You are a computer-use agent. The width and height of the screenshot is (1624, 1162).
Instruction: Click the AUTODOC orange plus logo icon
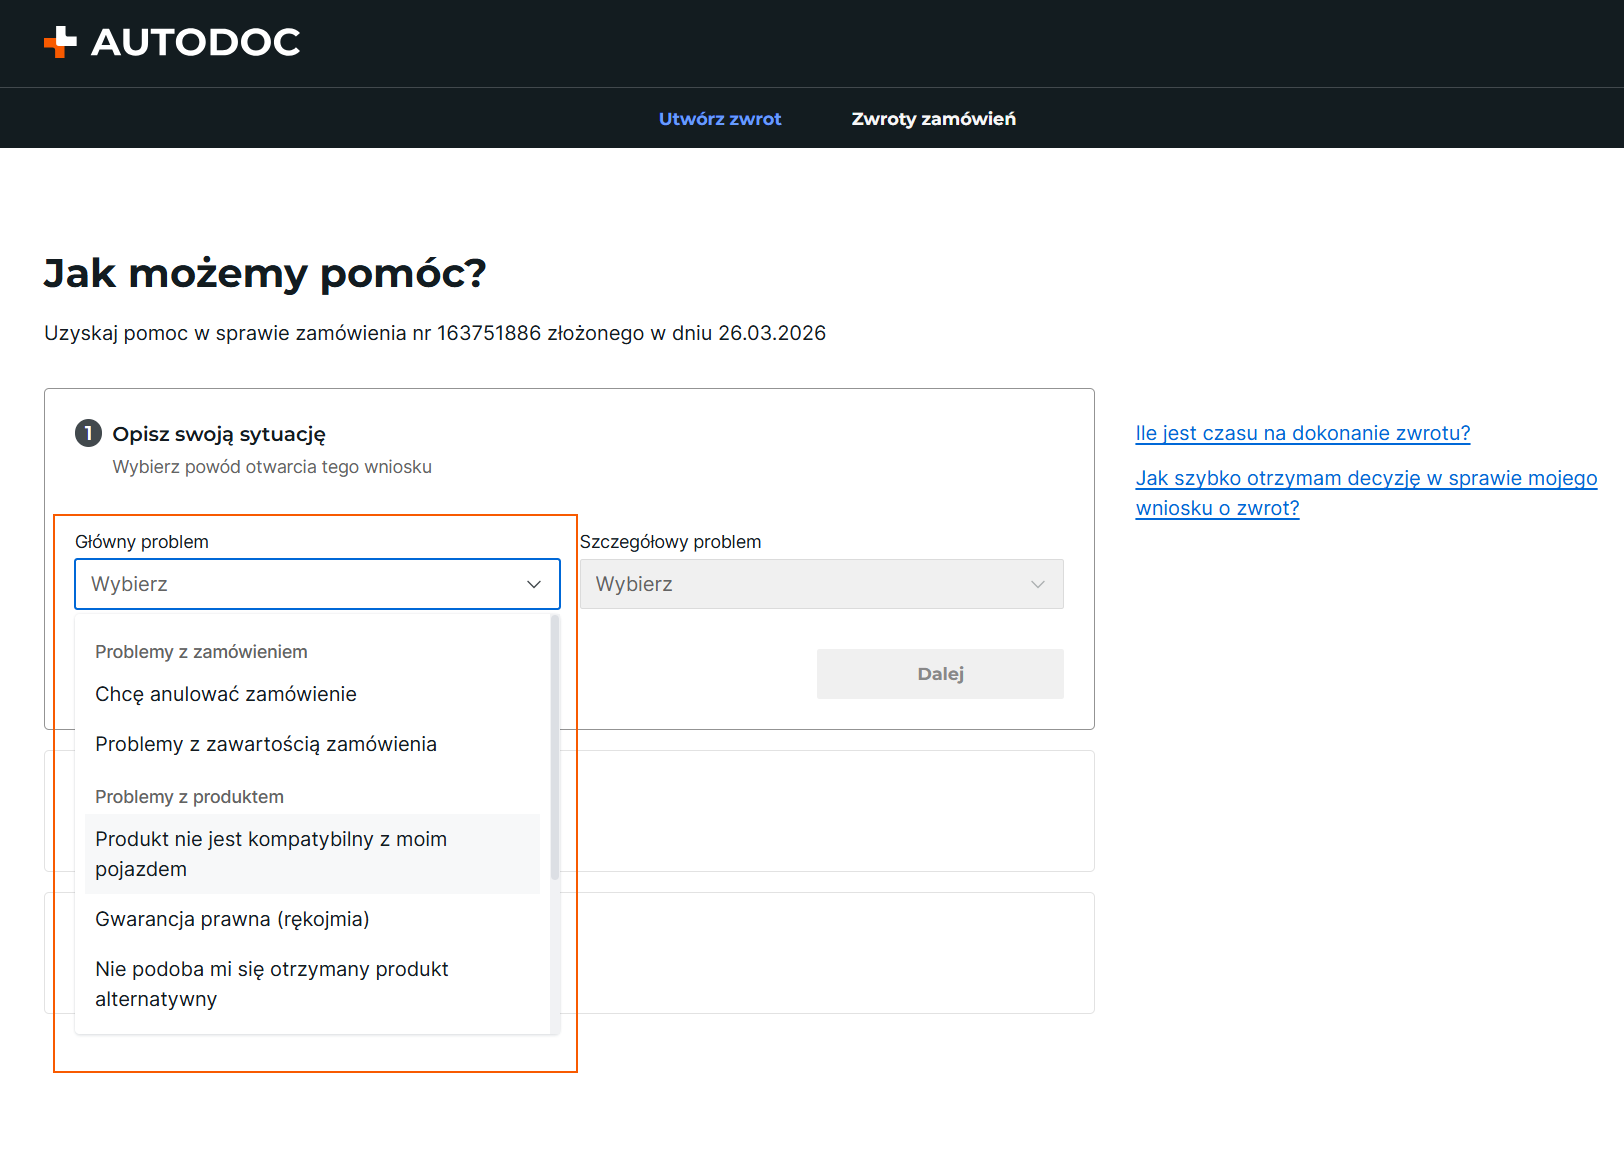pos(60,42)
